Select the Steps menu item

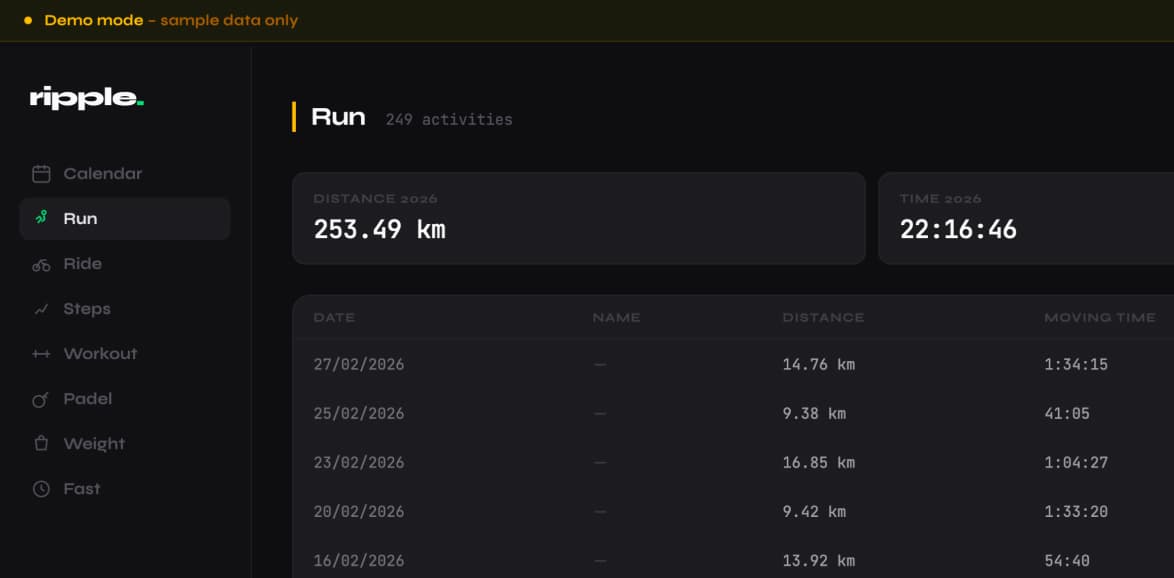coord(87,309)
